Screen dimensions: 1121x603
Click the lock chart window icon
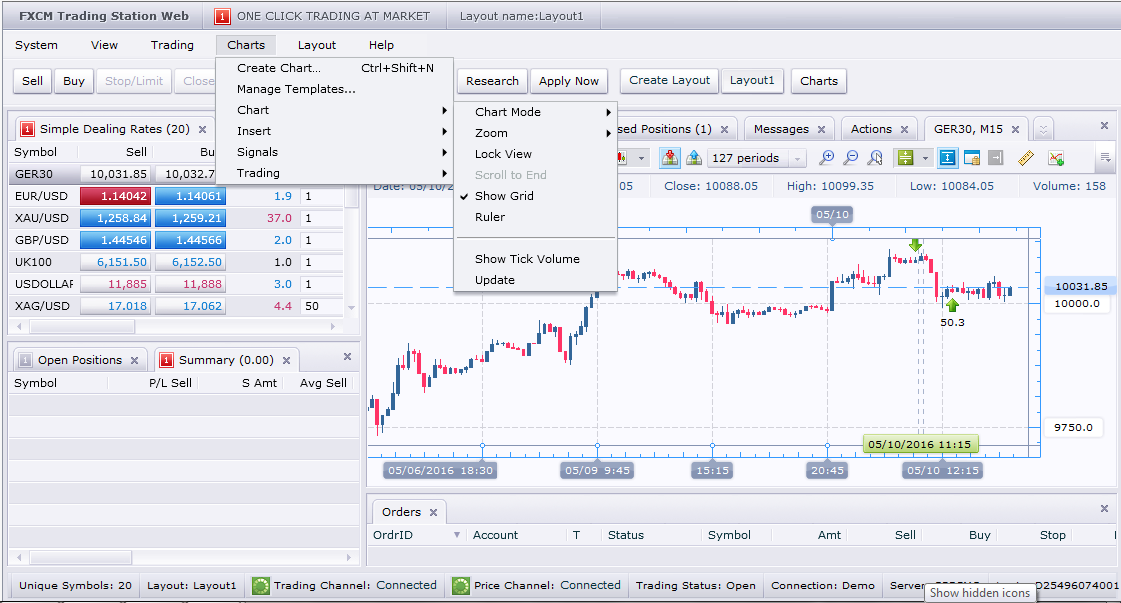[x=972, y=157]
